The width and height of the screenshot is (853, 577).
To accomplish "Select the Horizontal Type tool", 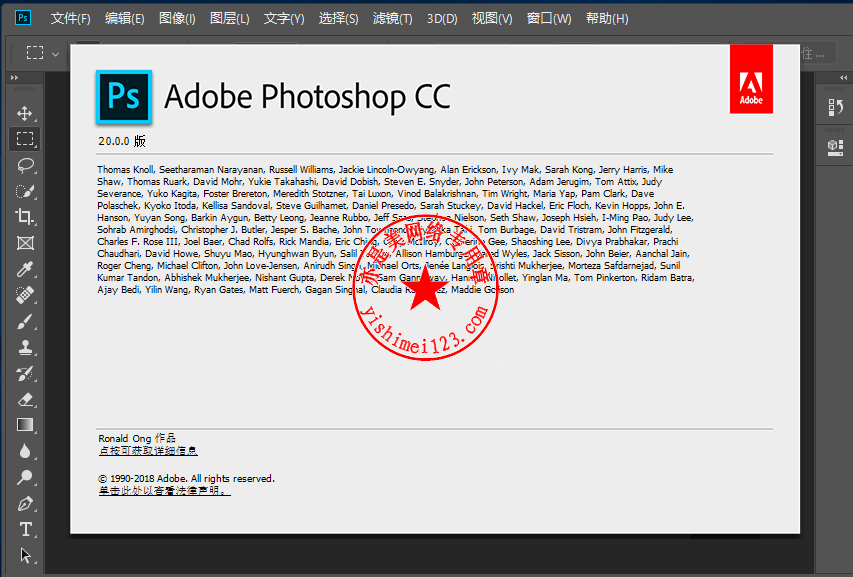I will point(25,529).
